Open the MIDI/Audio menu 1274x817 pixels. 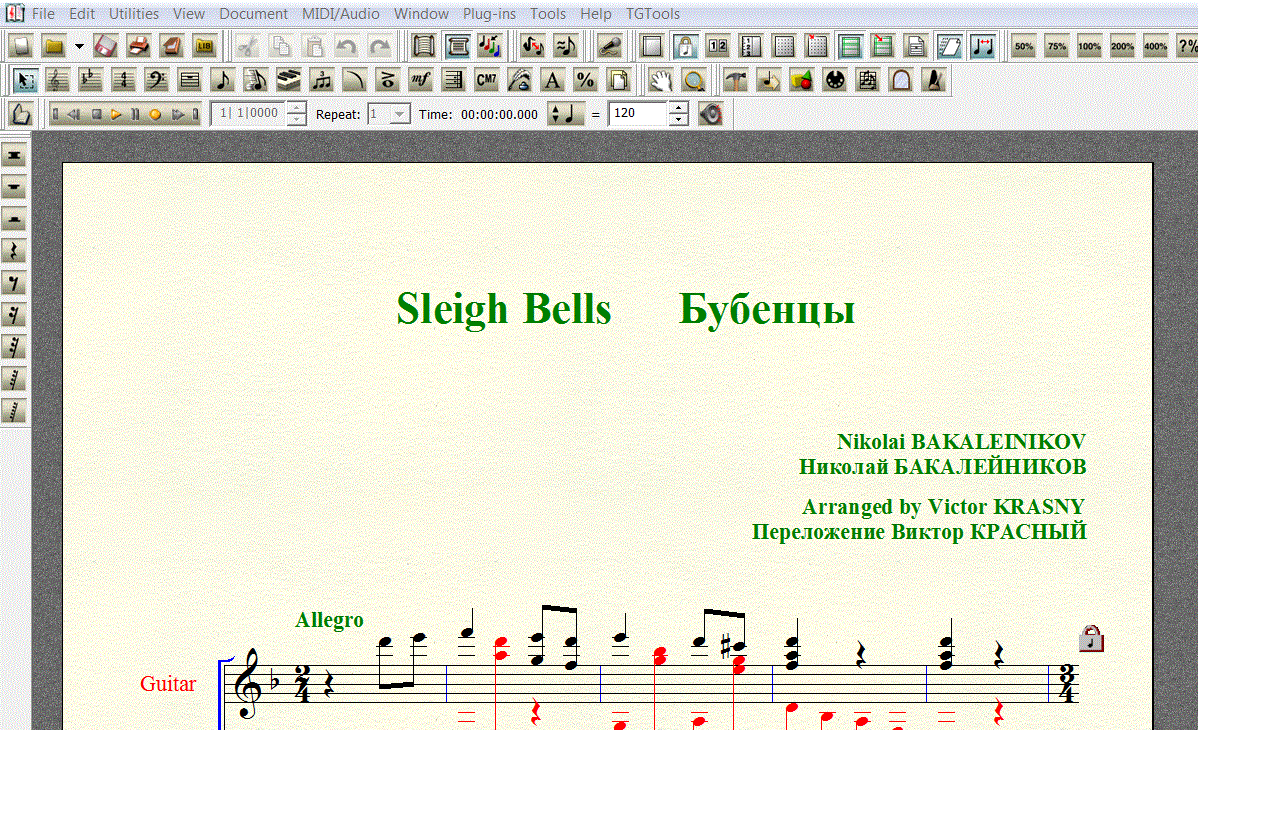click(341, 14)
